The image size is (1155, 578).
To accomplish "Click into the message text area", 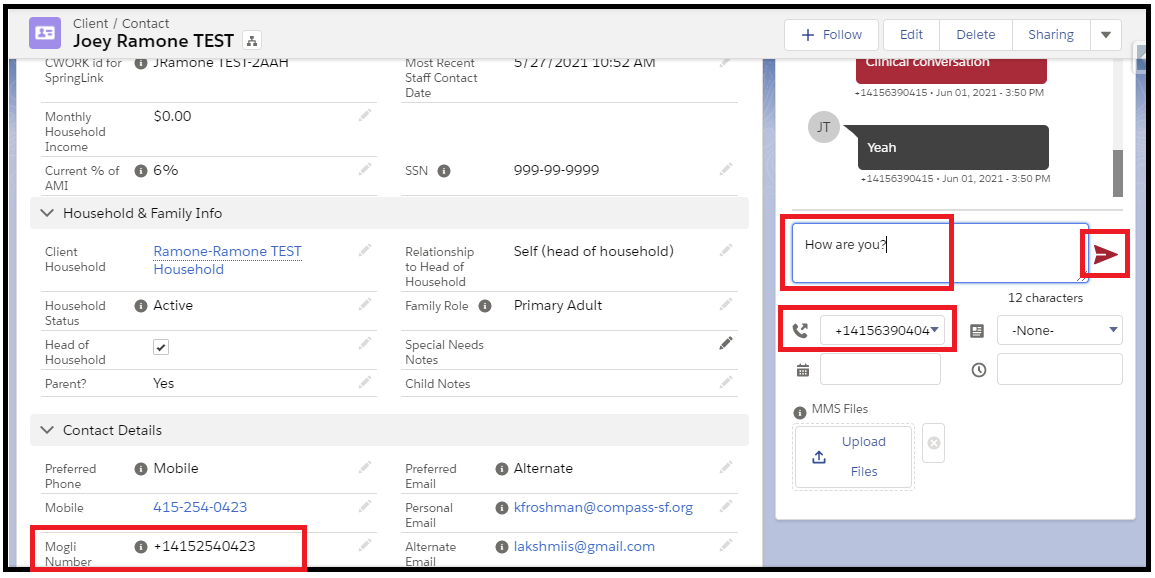I will [940, 253].
